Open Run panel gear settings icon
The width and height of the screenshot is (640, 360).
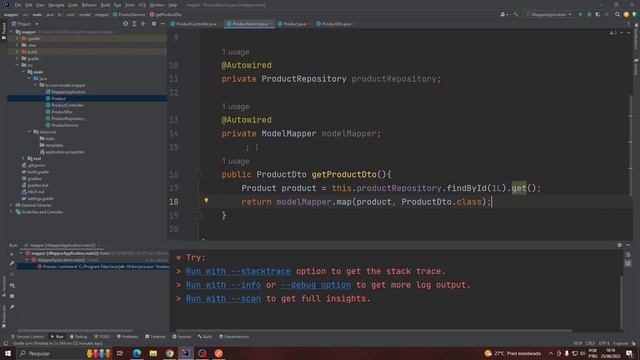coord(620,245)
